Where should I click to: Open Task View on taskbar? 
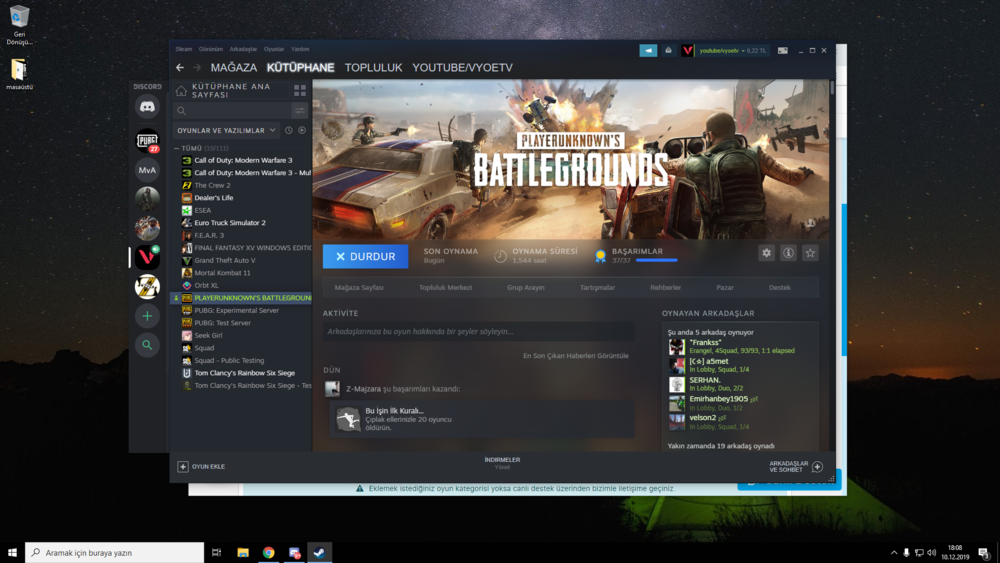coord(217,552)
